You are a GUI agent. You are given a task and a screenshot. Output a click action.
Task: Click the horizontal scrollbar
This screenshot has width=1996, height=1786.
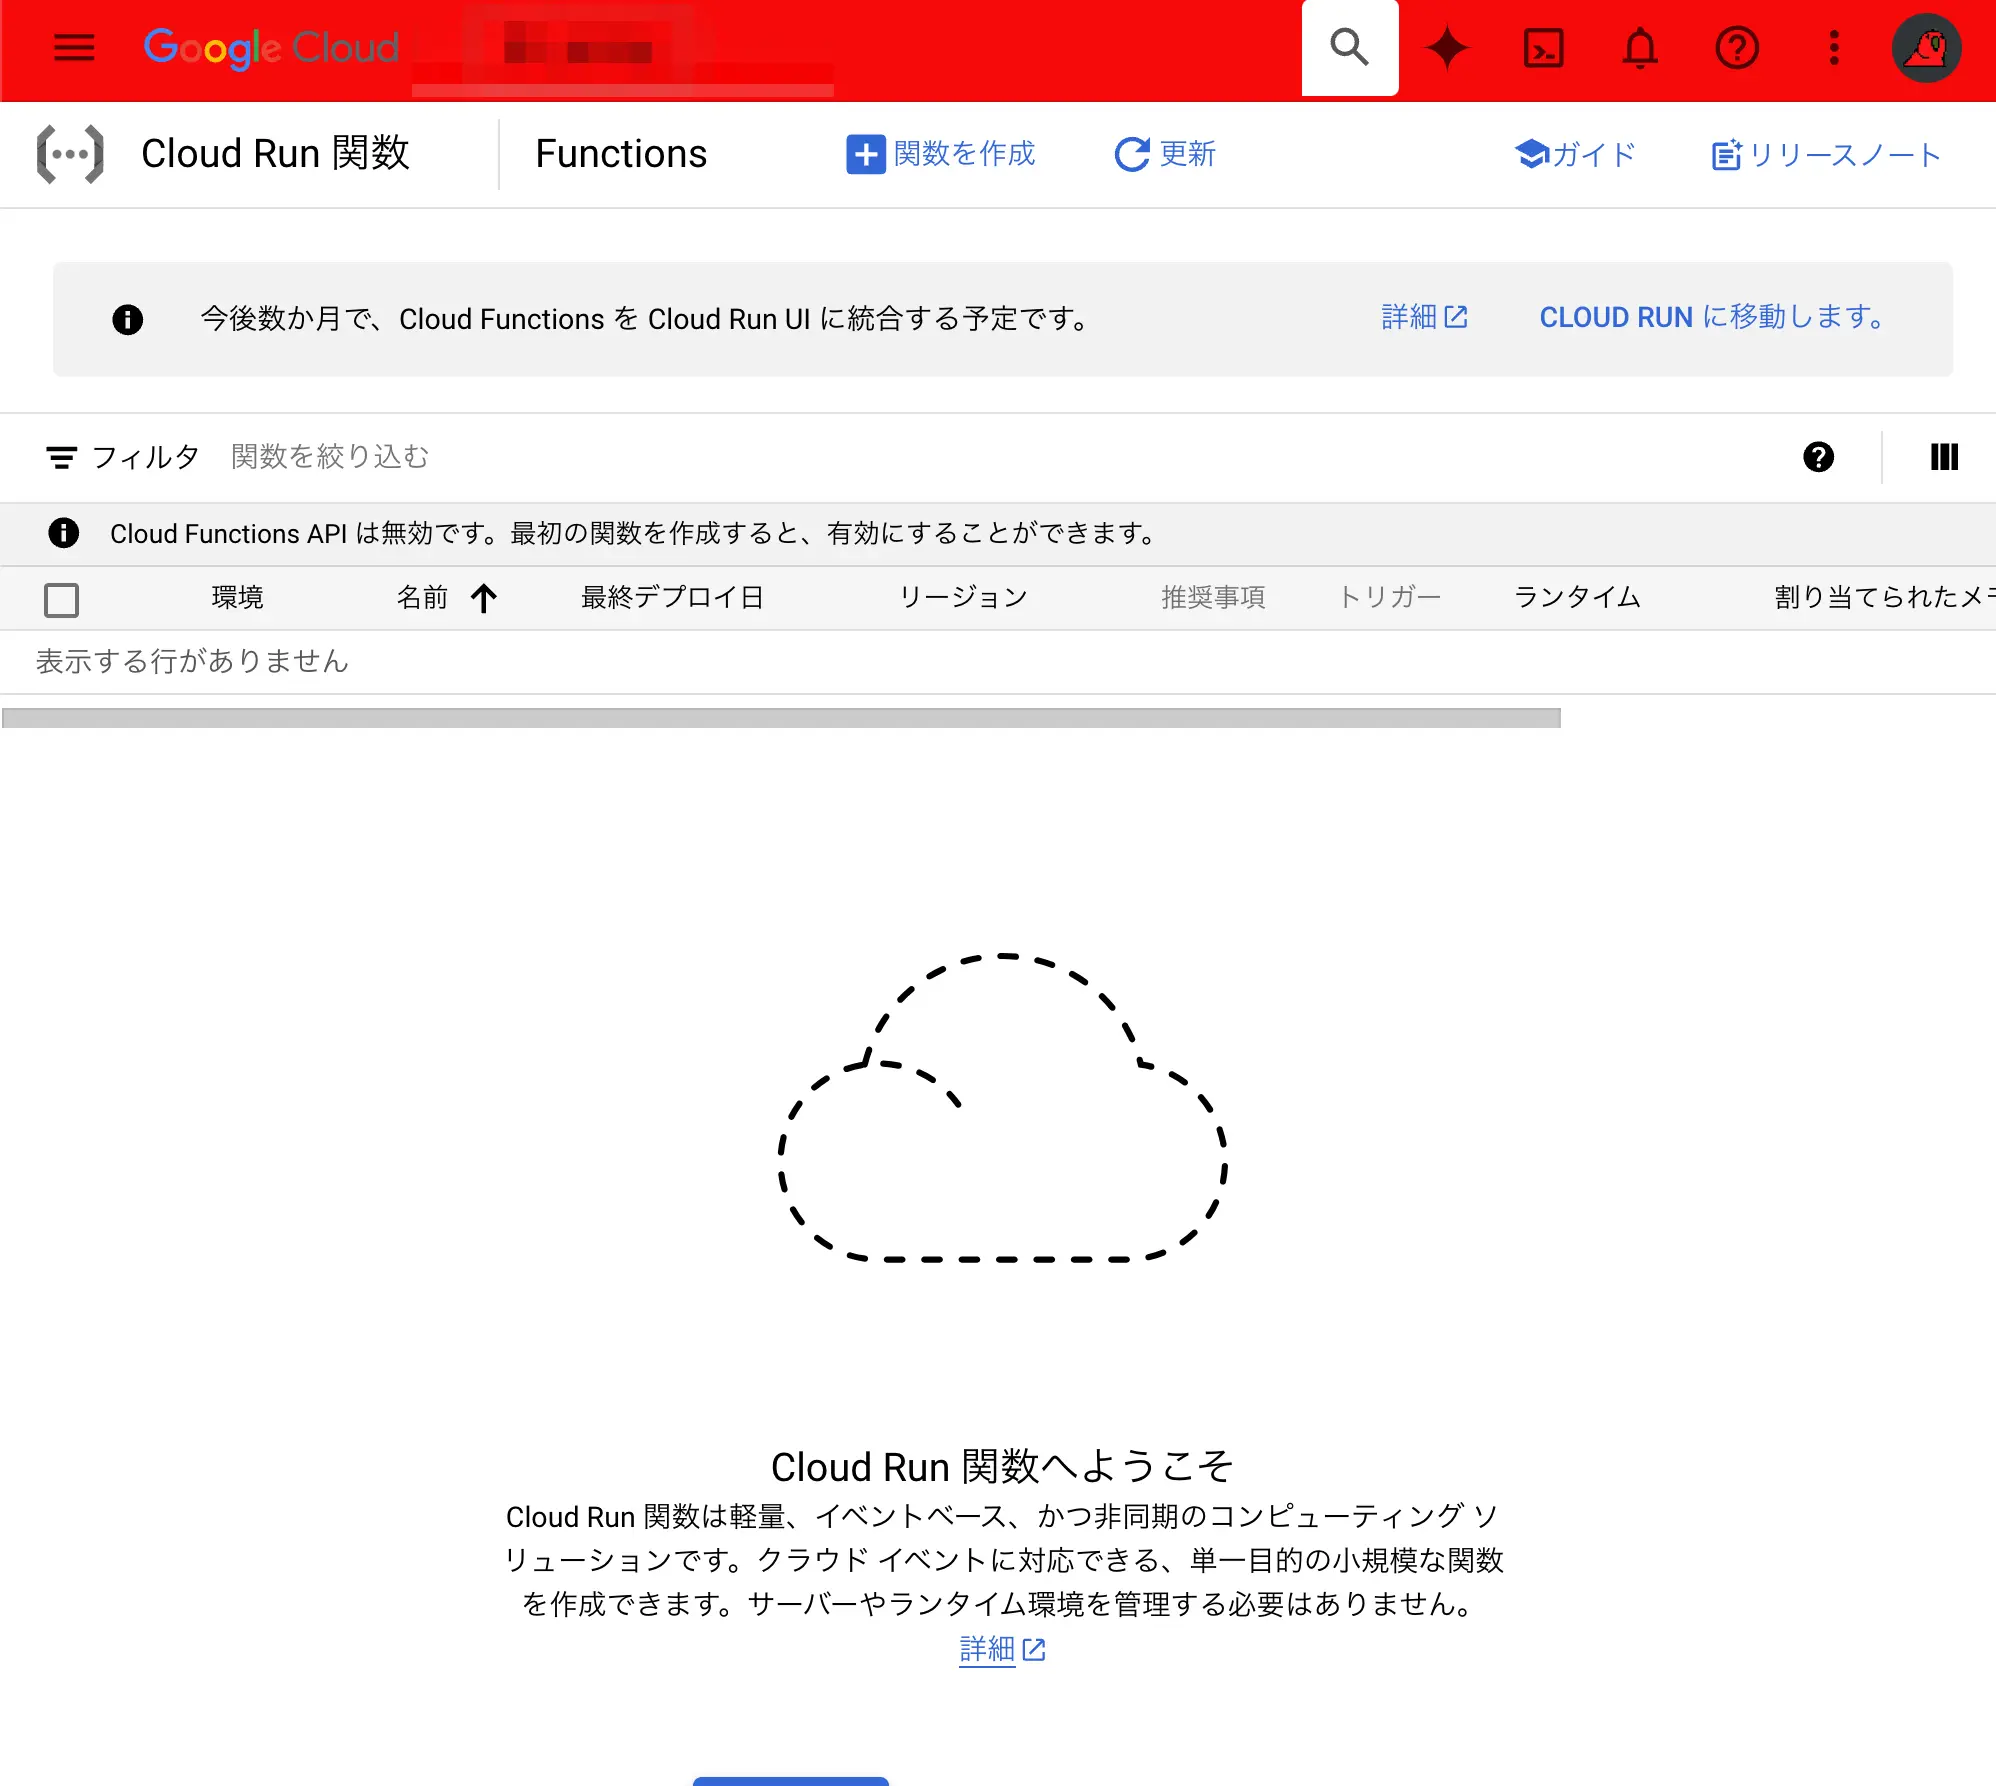tap(784, 716)
